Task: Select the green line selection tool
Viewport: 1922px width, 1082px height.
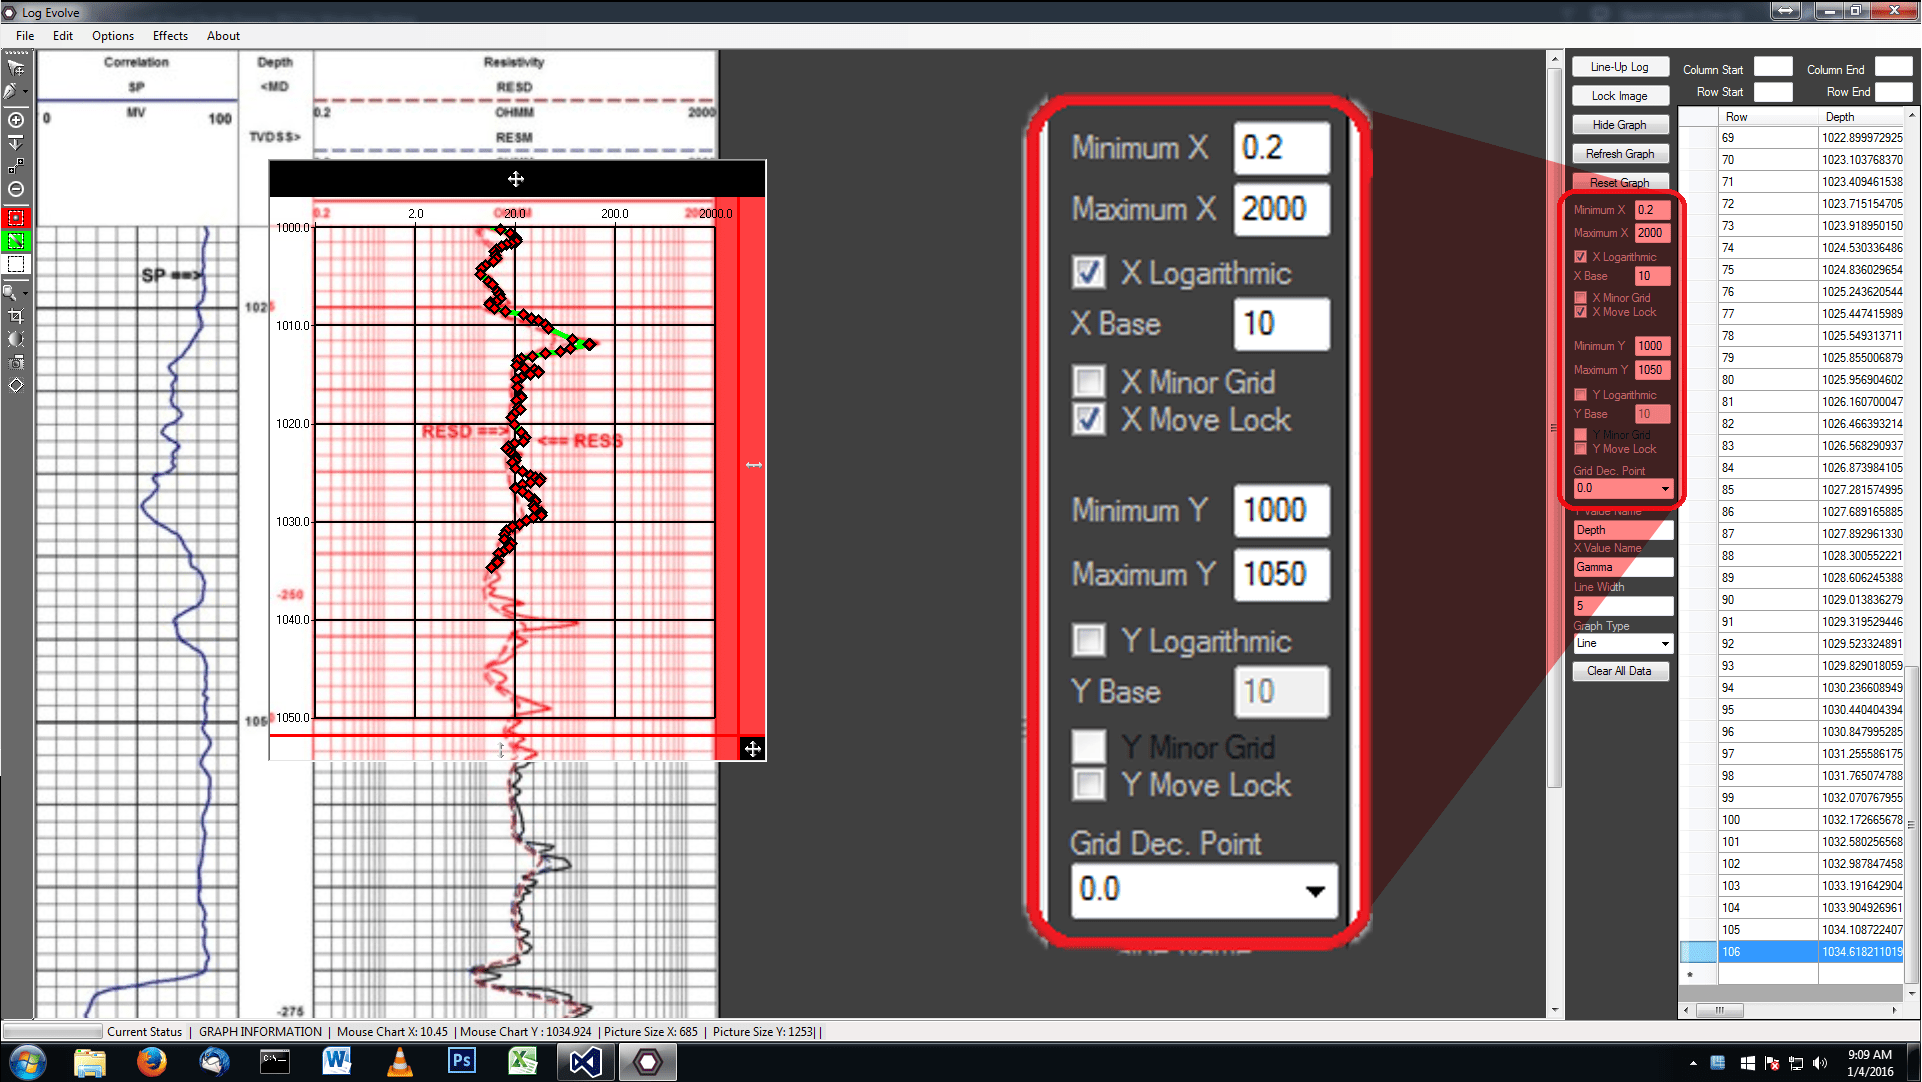Action: point(16,241)
